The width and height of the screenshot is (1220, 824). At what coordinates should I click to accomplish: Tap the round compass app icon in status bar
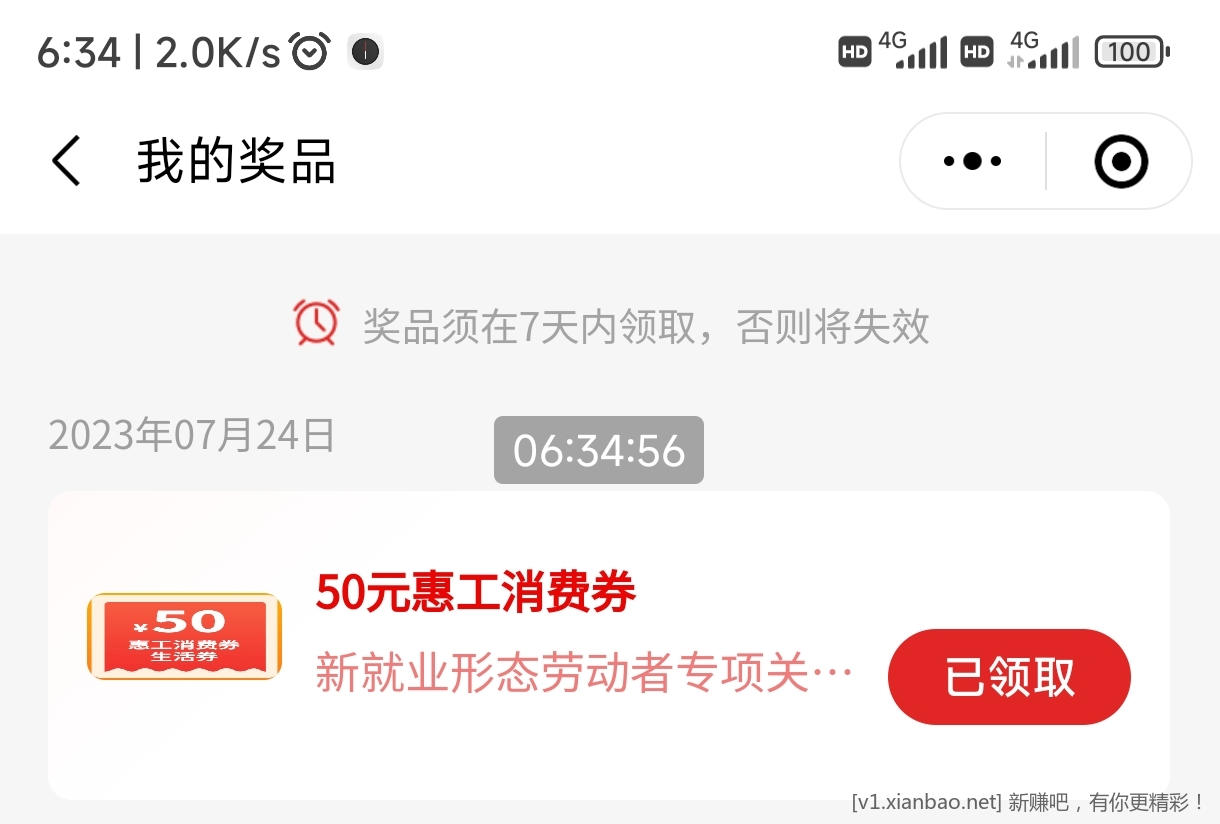click(365, 51)
